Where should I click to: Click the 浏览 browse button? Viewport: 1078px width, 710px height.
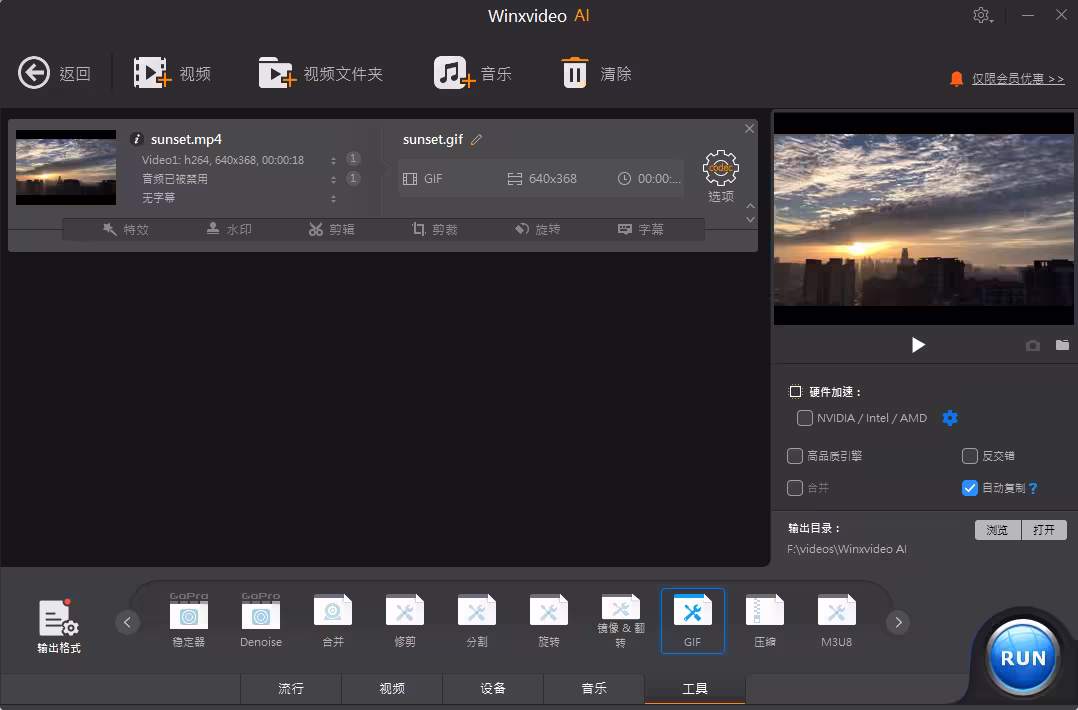pos(997,530)
